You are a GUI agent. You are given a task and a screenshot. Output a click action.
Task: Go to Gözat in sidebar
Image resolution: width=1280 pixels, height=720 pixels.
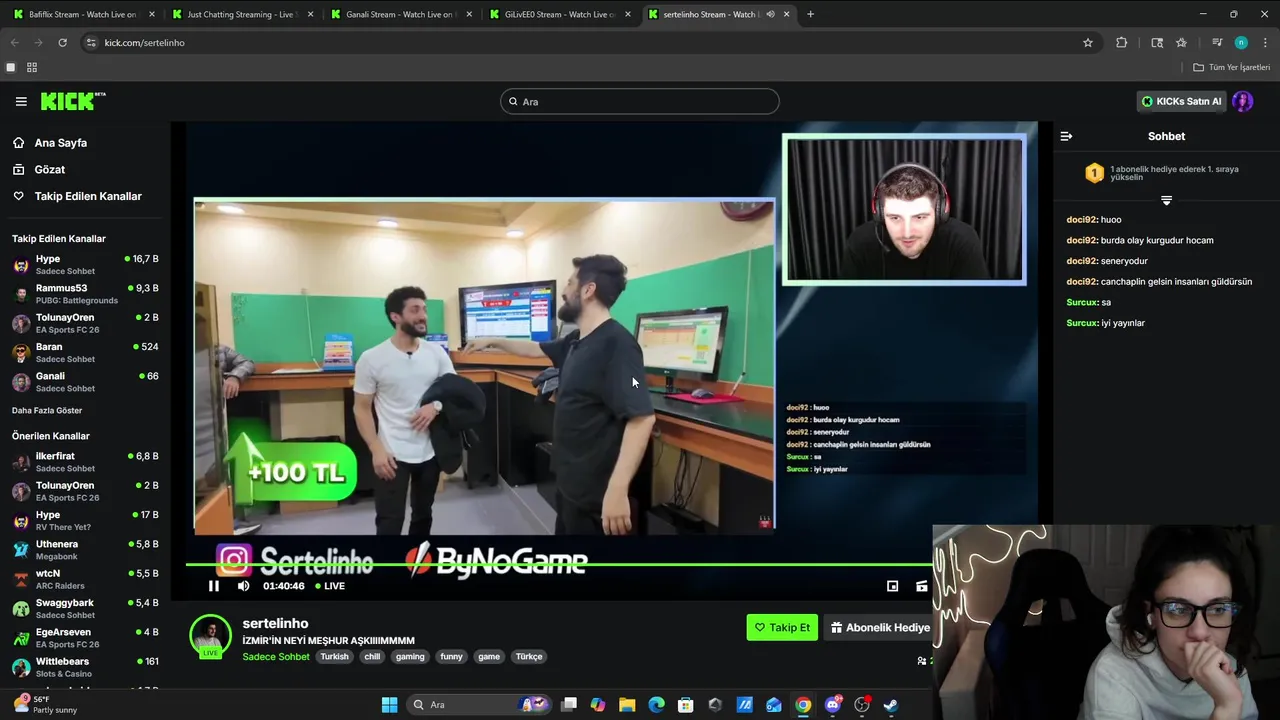click(x=49, y=170)
